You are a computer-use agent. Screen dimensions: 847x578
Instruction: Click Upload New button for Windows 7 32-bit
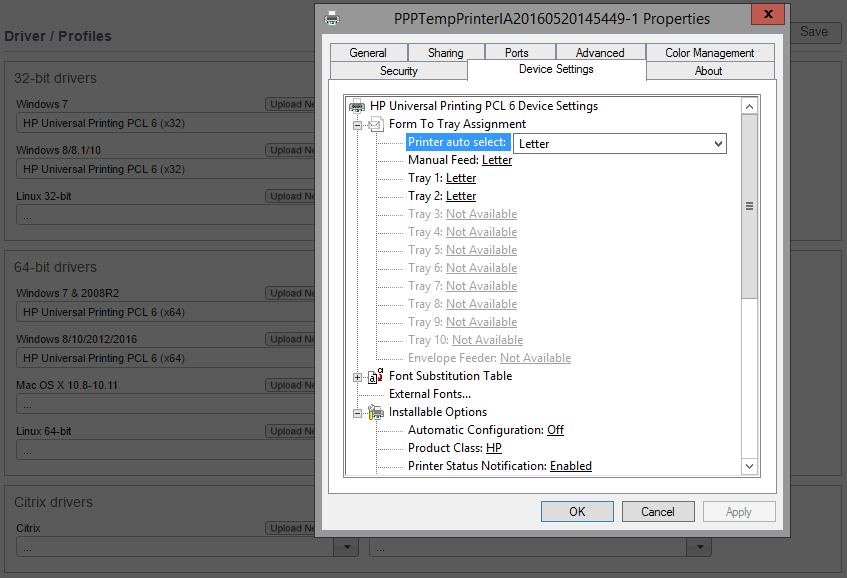point(290,104)
